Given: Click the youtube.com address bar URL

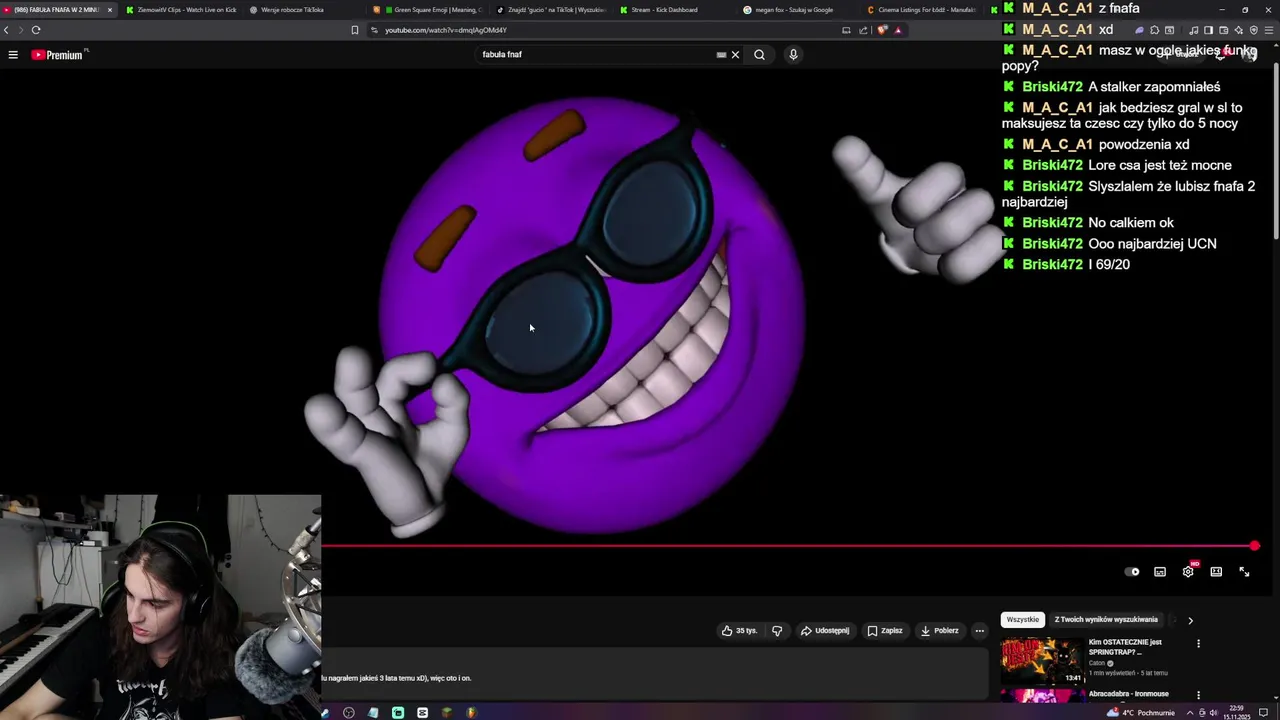Looking at the screenshot, I should tap(446, 30).
